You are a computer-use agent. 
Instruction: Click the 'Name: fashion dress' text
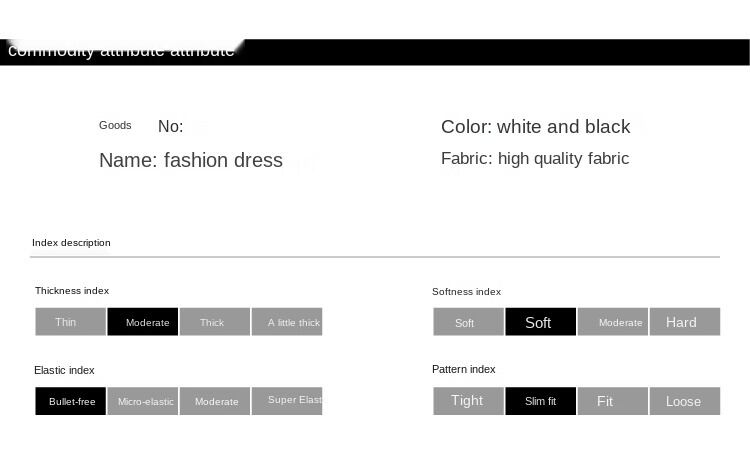tap(190, 160)
